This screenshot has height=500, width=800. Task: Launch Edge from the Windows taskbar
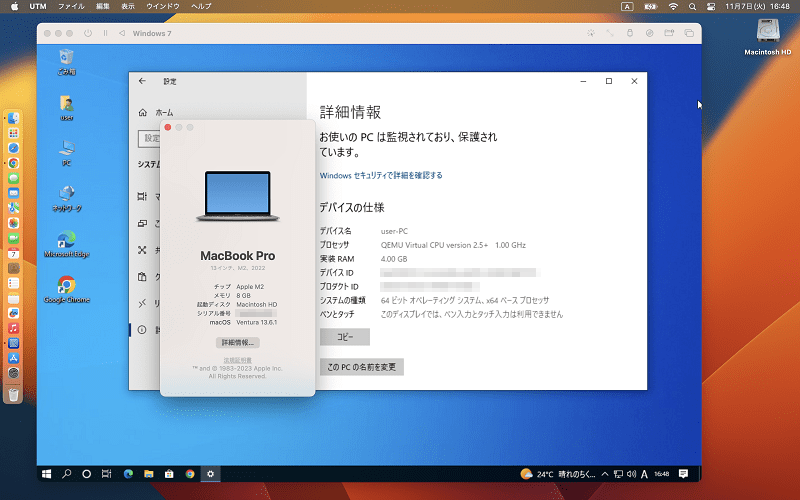pos(128,474)
